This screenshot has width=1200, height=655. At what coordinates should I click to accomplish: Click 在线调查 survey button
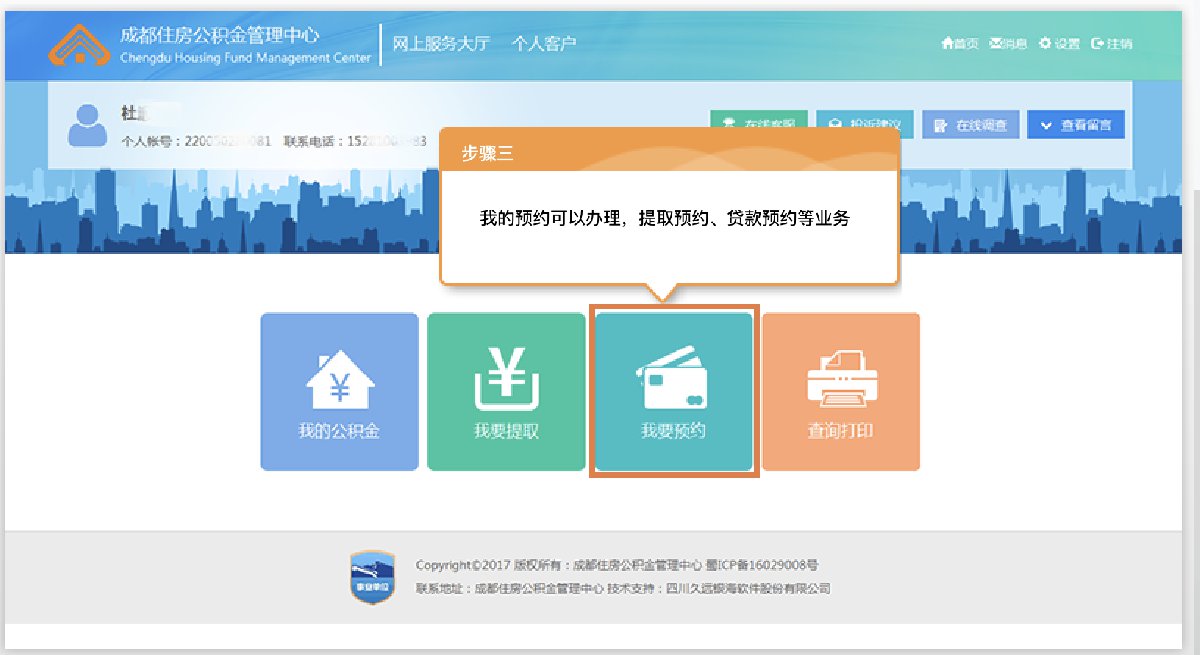(970, 125)
